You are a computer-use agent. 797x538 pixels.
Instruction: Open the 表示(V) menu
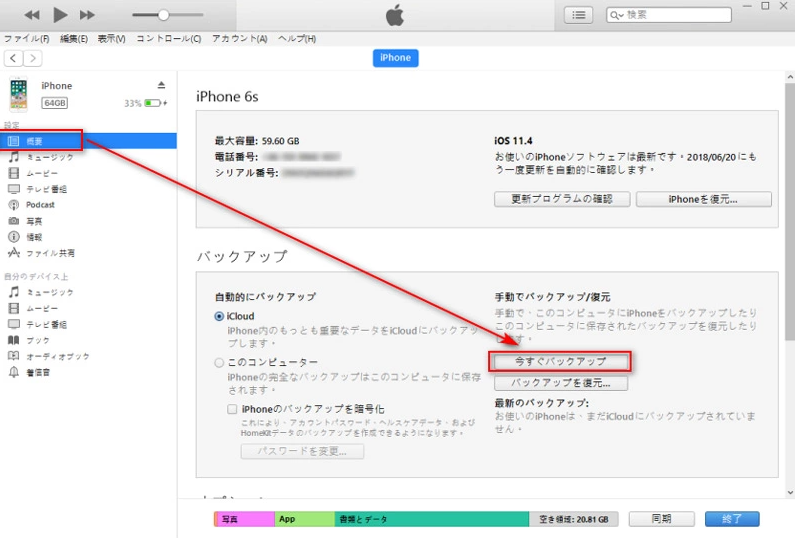click(111, 38)
